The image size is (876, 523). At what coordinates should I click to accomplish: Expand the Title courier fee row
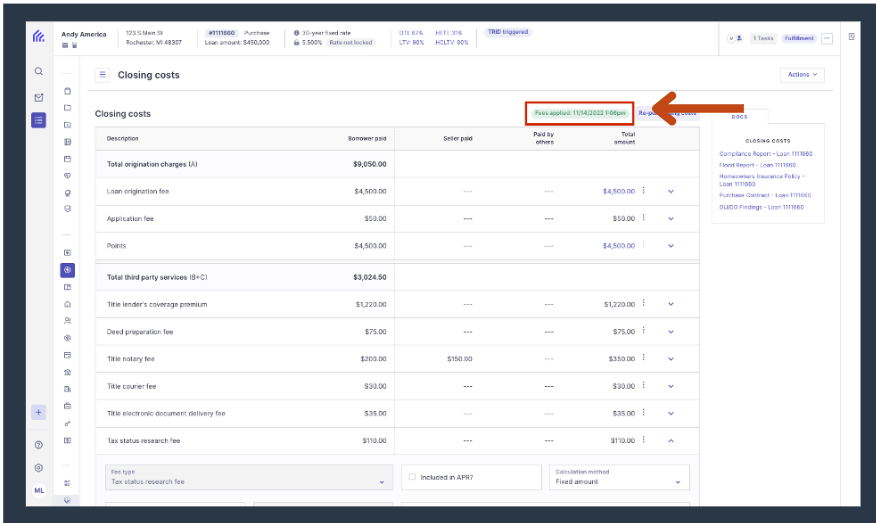point(671,386)
